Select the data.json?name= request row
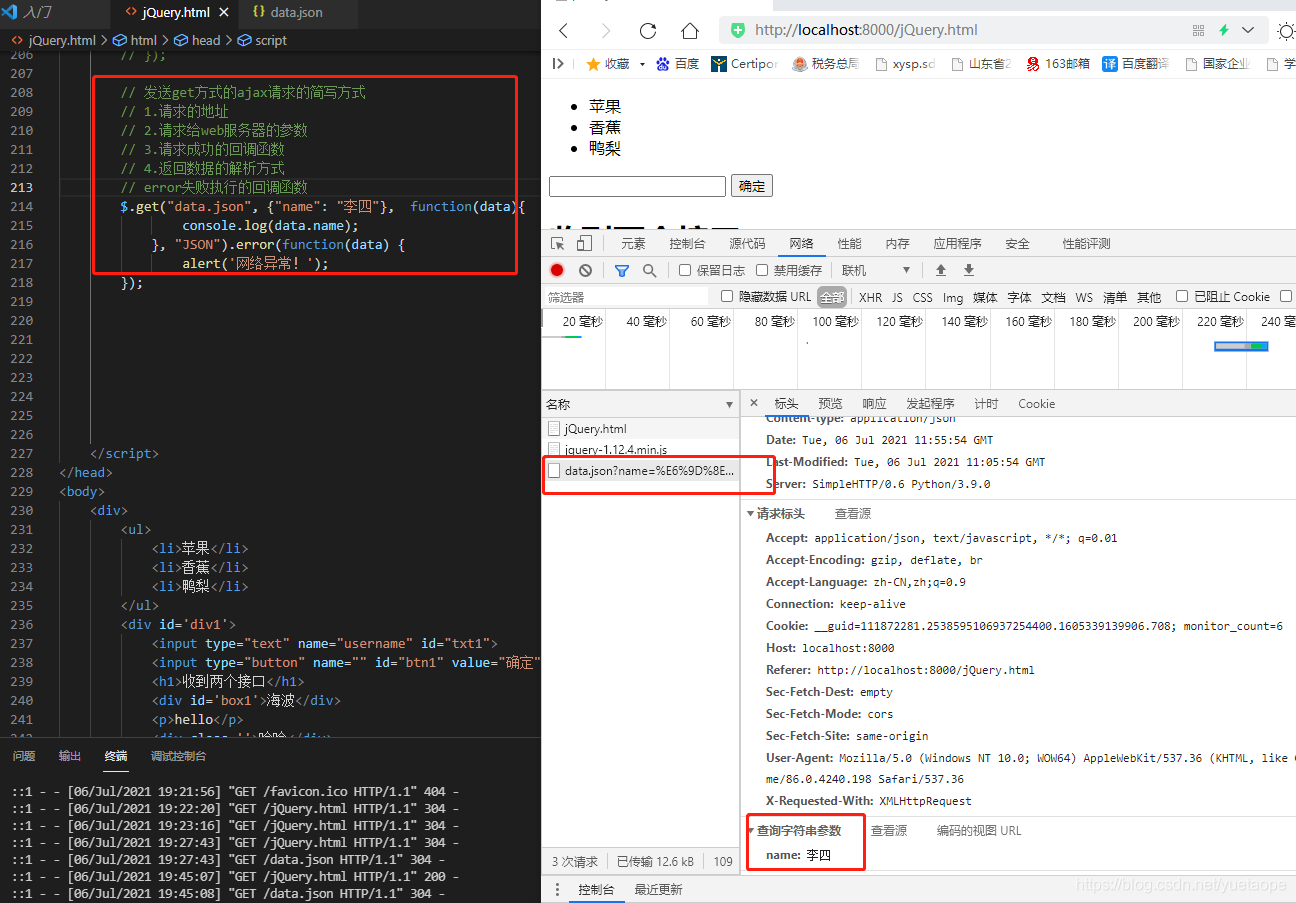The width and height of the screenshot is (1296, 903). point(641,470)
